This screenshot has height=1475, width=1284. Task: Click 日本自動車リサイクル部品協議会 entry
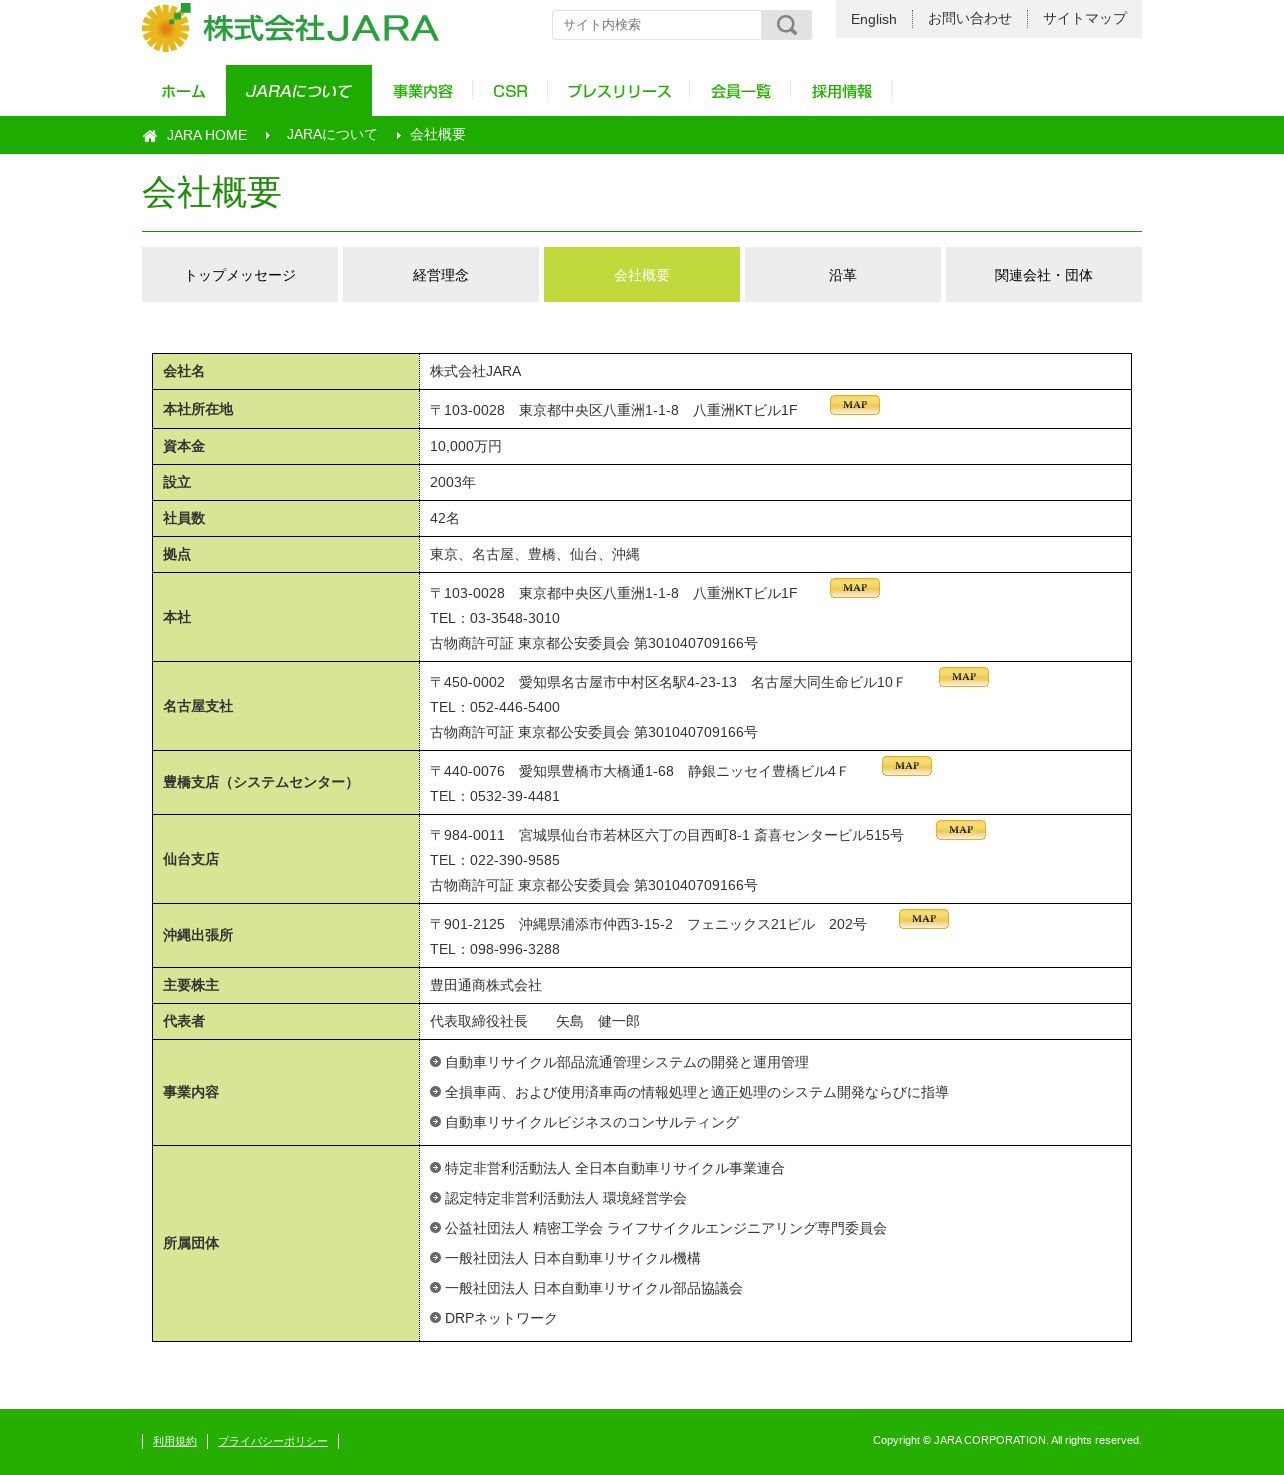594,1288
